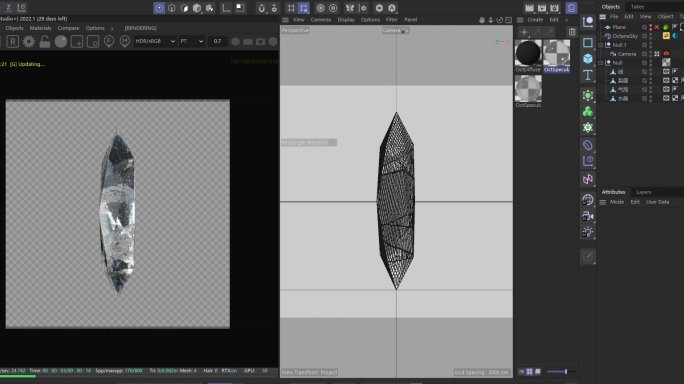Open Materials menu in Live Viewer

pos(40,28)
